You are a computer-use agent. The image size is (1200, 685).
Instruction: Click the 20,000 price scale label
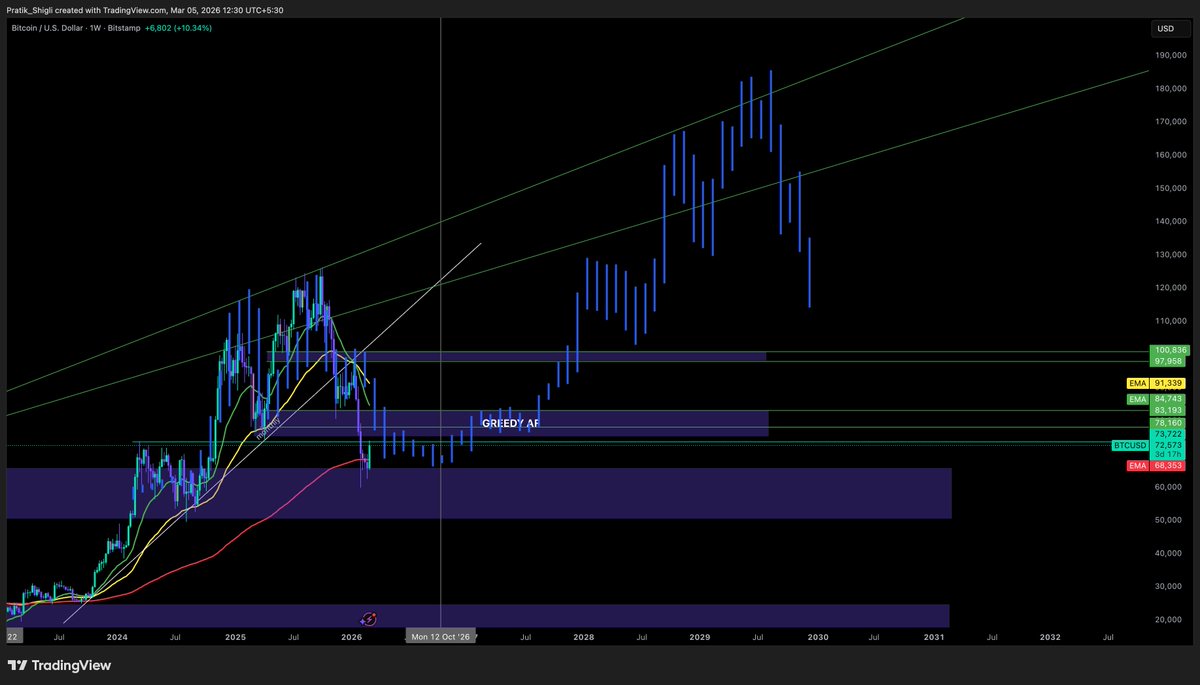[x=1169, y=620]
